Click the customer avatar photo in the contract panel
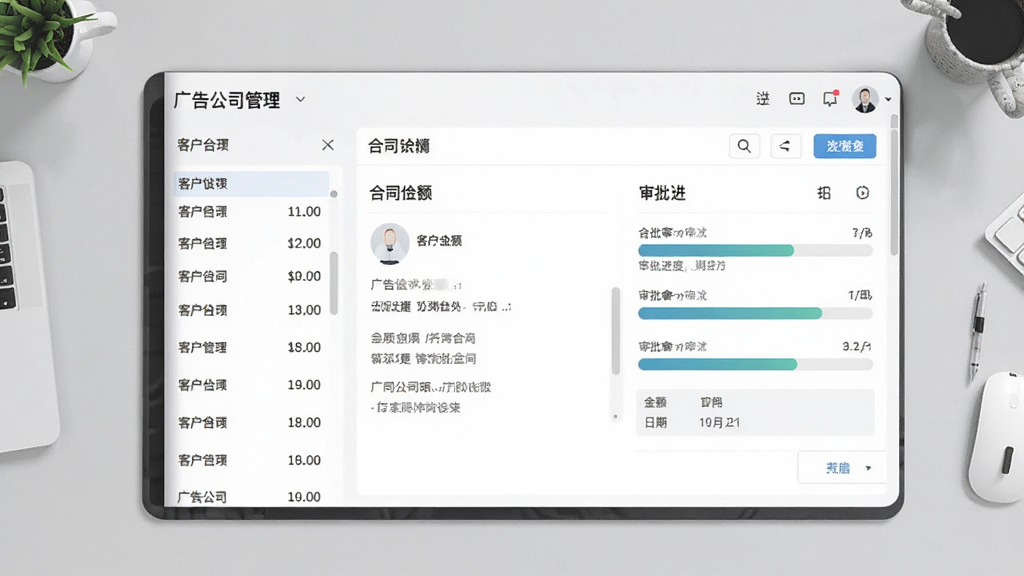The width and height of the screenshot is (1024, 576). [x=390, y=244]
